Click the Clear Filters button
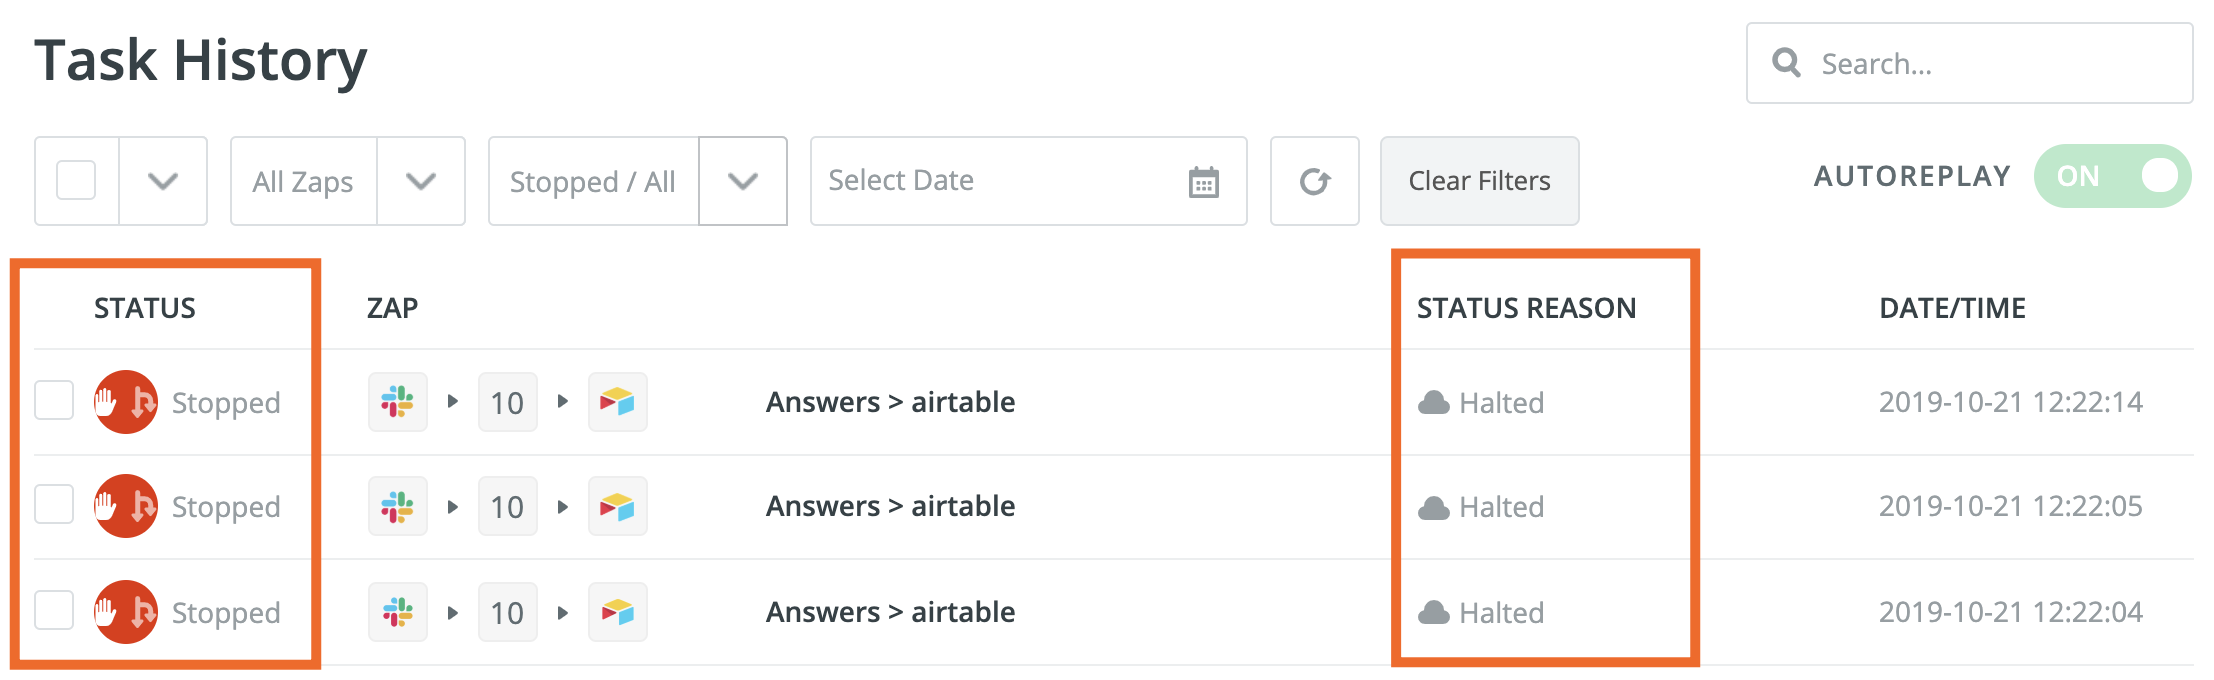The image size is (2214, 680). click(x=1479, y=181)
